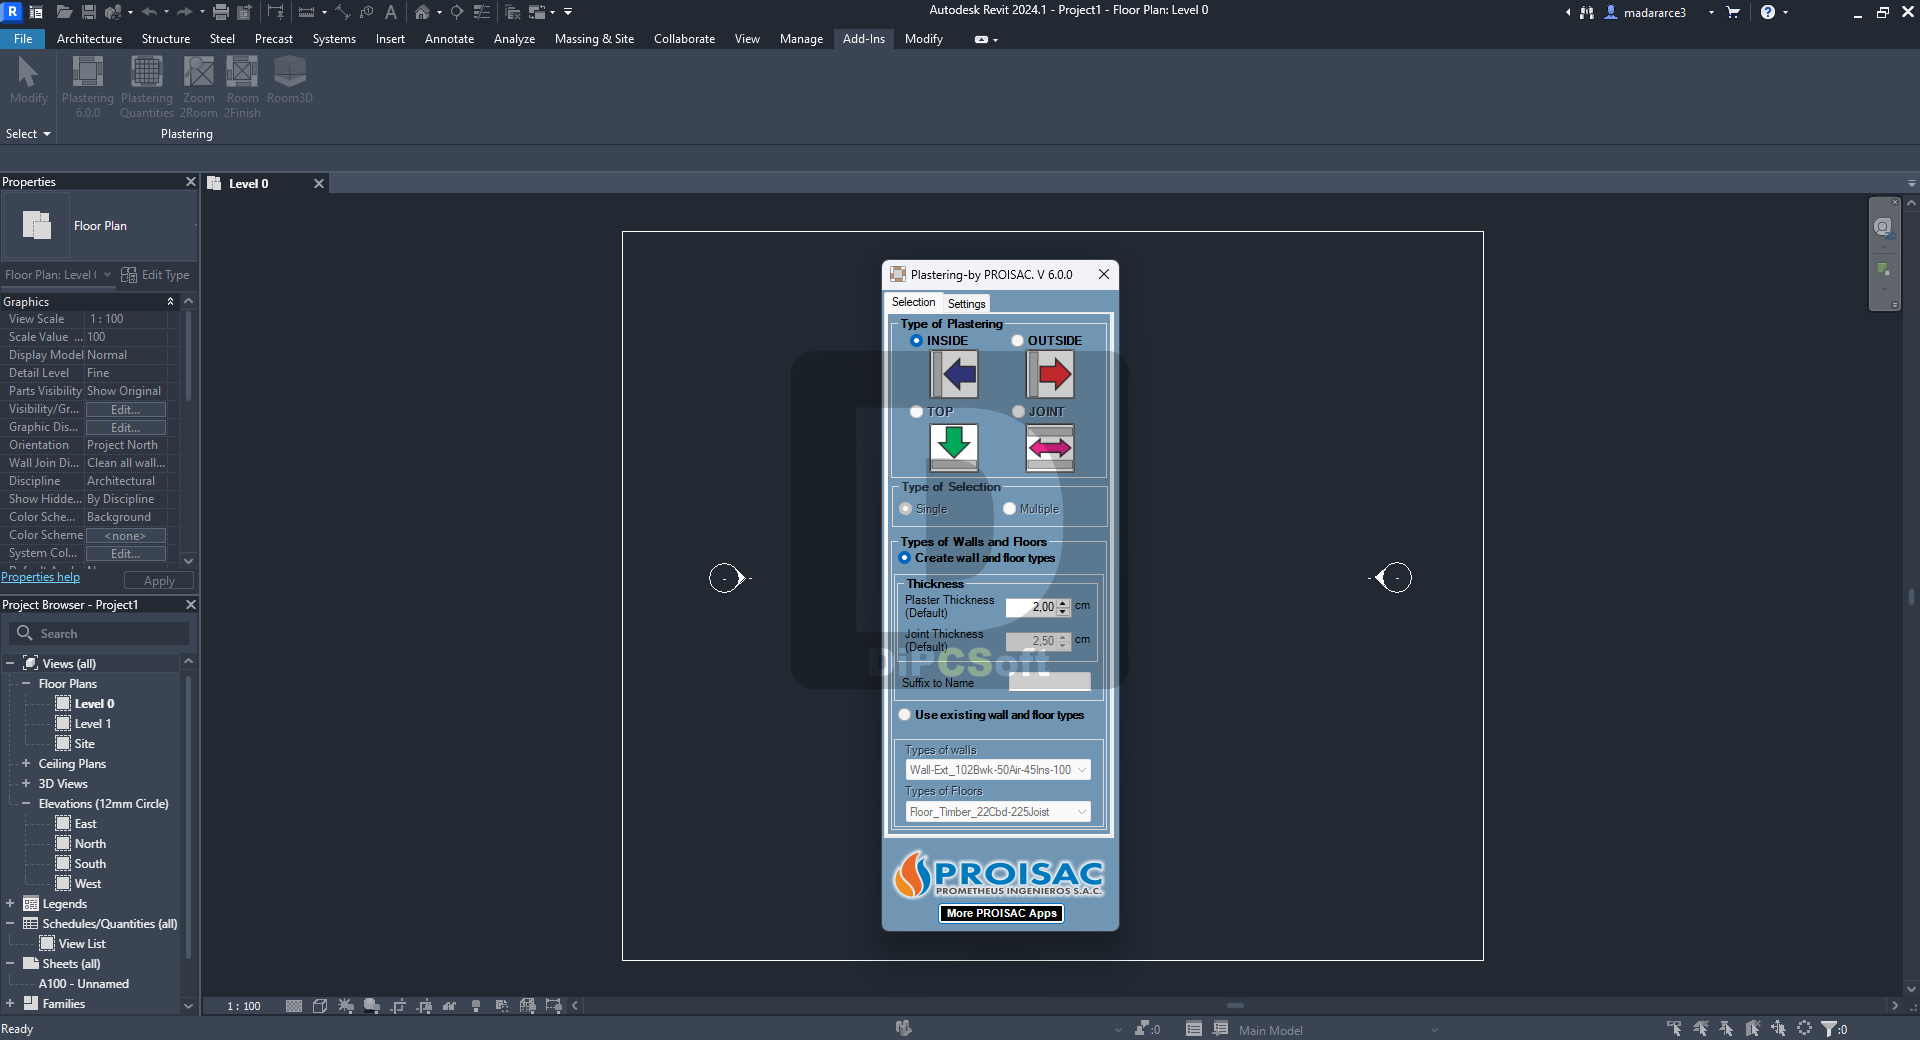Collapse the Floor Plans tree node
The width and height of the screenshot is (1920, 1040).
click(x=26, y=683)
